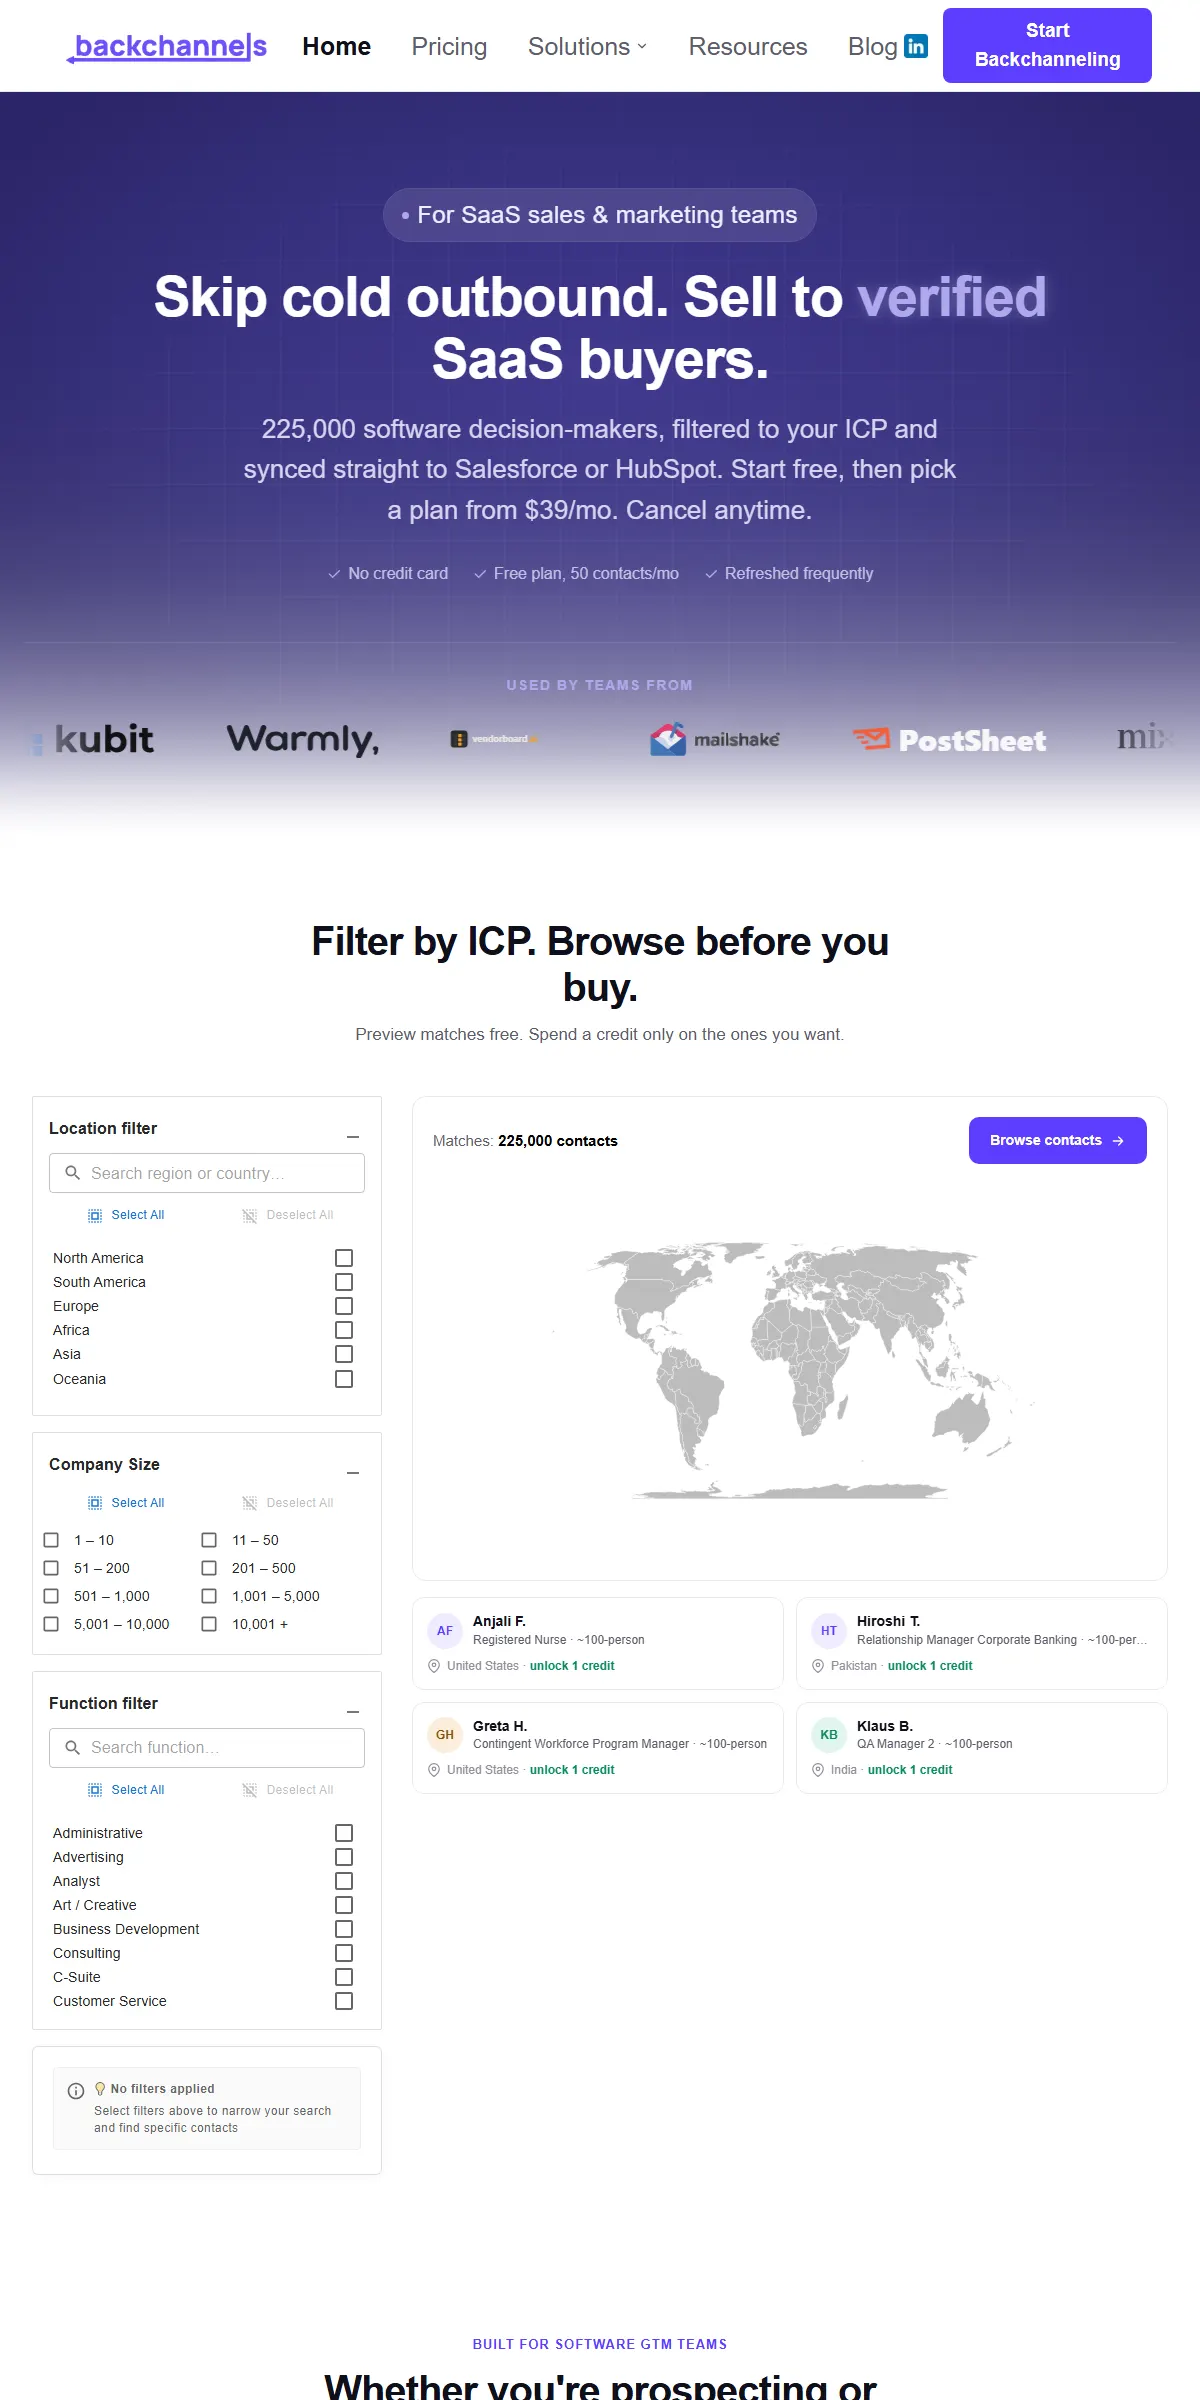This screenshot has height=2400, width=1200.
Task: Click the vendorboard logo
Action: [494, 739]
